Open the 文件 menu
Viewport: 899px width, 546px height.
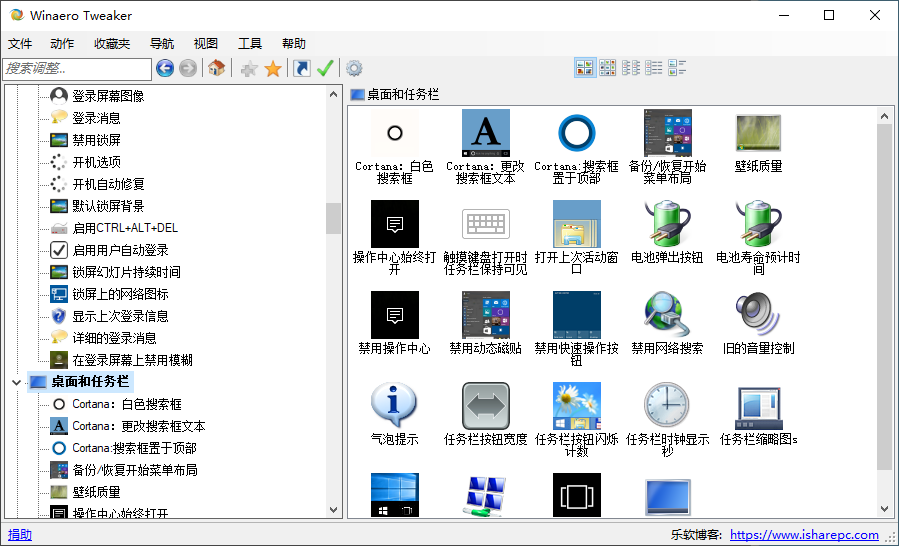click(x=20, y=44)
